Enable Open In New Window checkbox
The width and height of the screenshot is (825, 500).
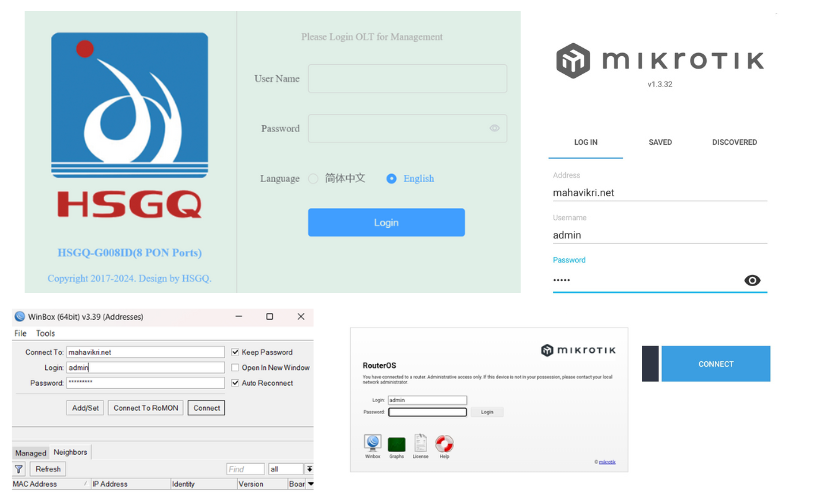click(235, 367)
